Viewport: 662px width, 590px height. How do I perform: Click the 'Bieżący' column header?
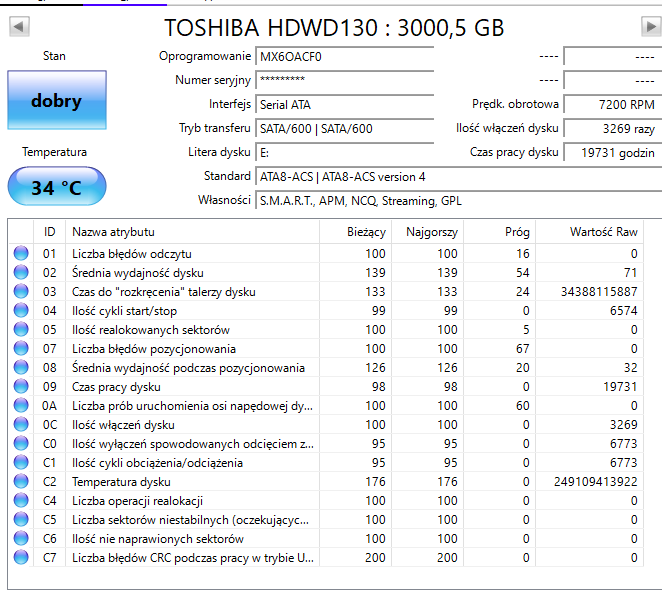click(x=366, y=232)
